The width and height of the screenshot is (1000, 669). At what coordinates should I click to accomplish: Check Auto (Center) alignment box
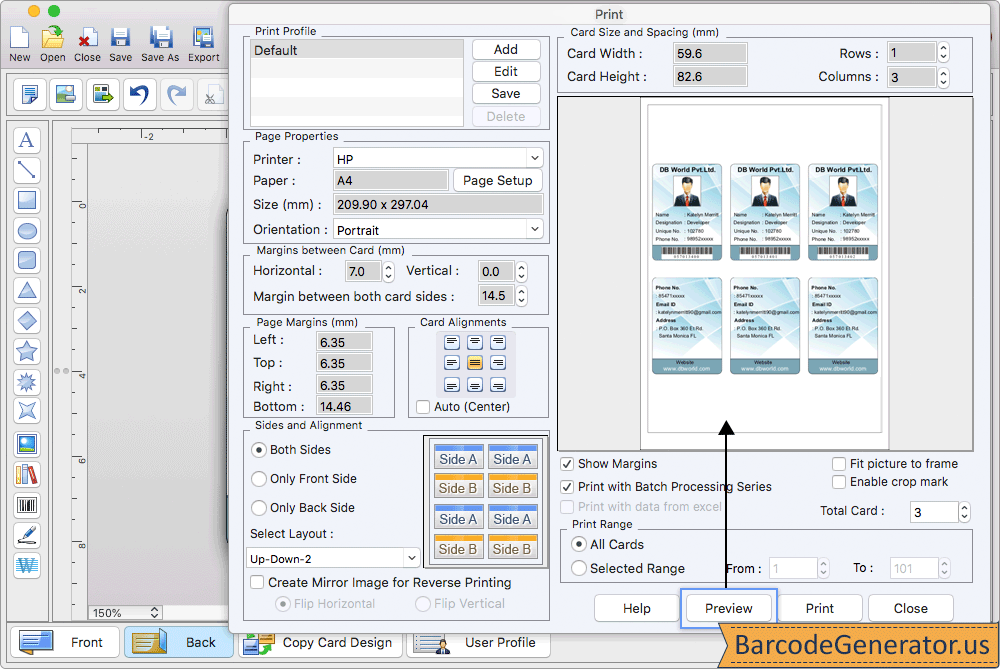423,407
